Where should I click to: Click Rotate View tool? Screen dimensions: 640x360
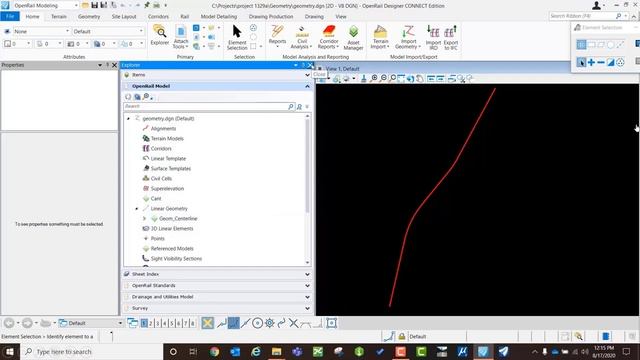click(410, 78)
